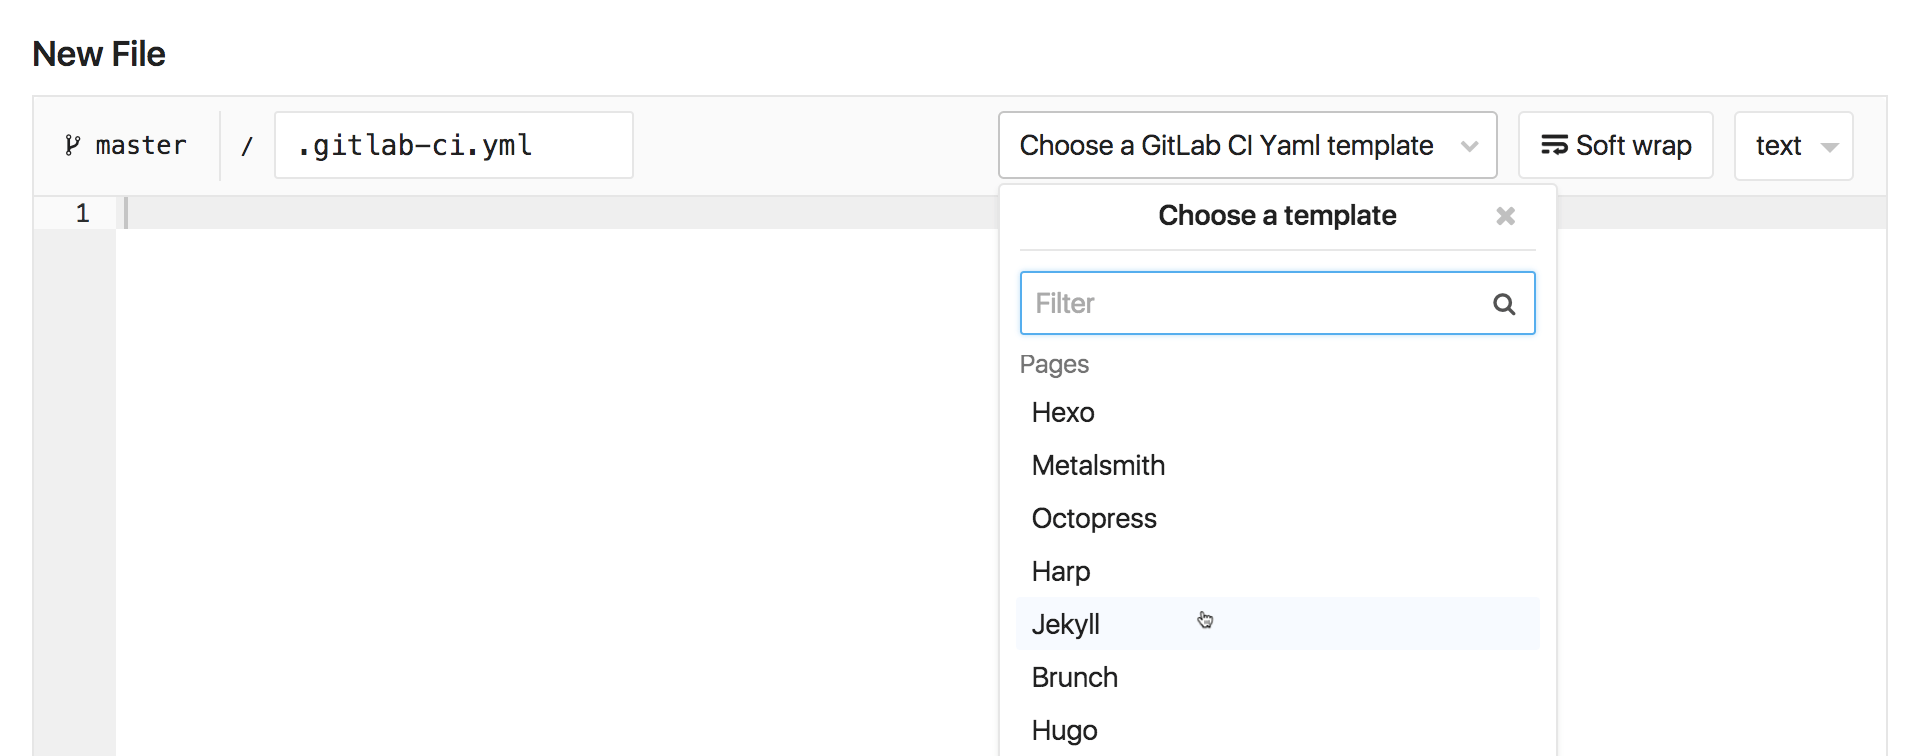Screen dimensions: 1920x756
Task: Open the text file type dropdown
Action: point(1793,145)
